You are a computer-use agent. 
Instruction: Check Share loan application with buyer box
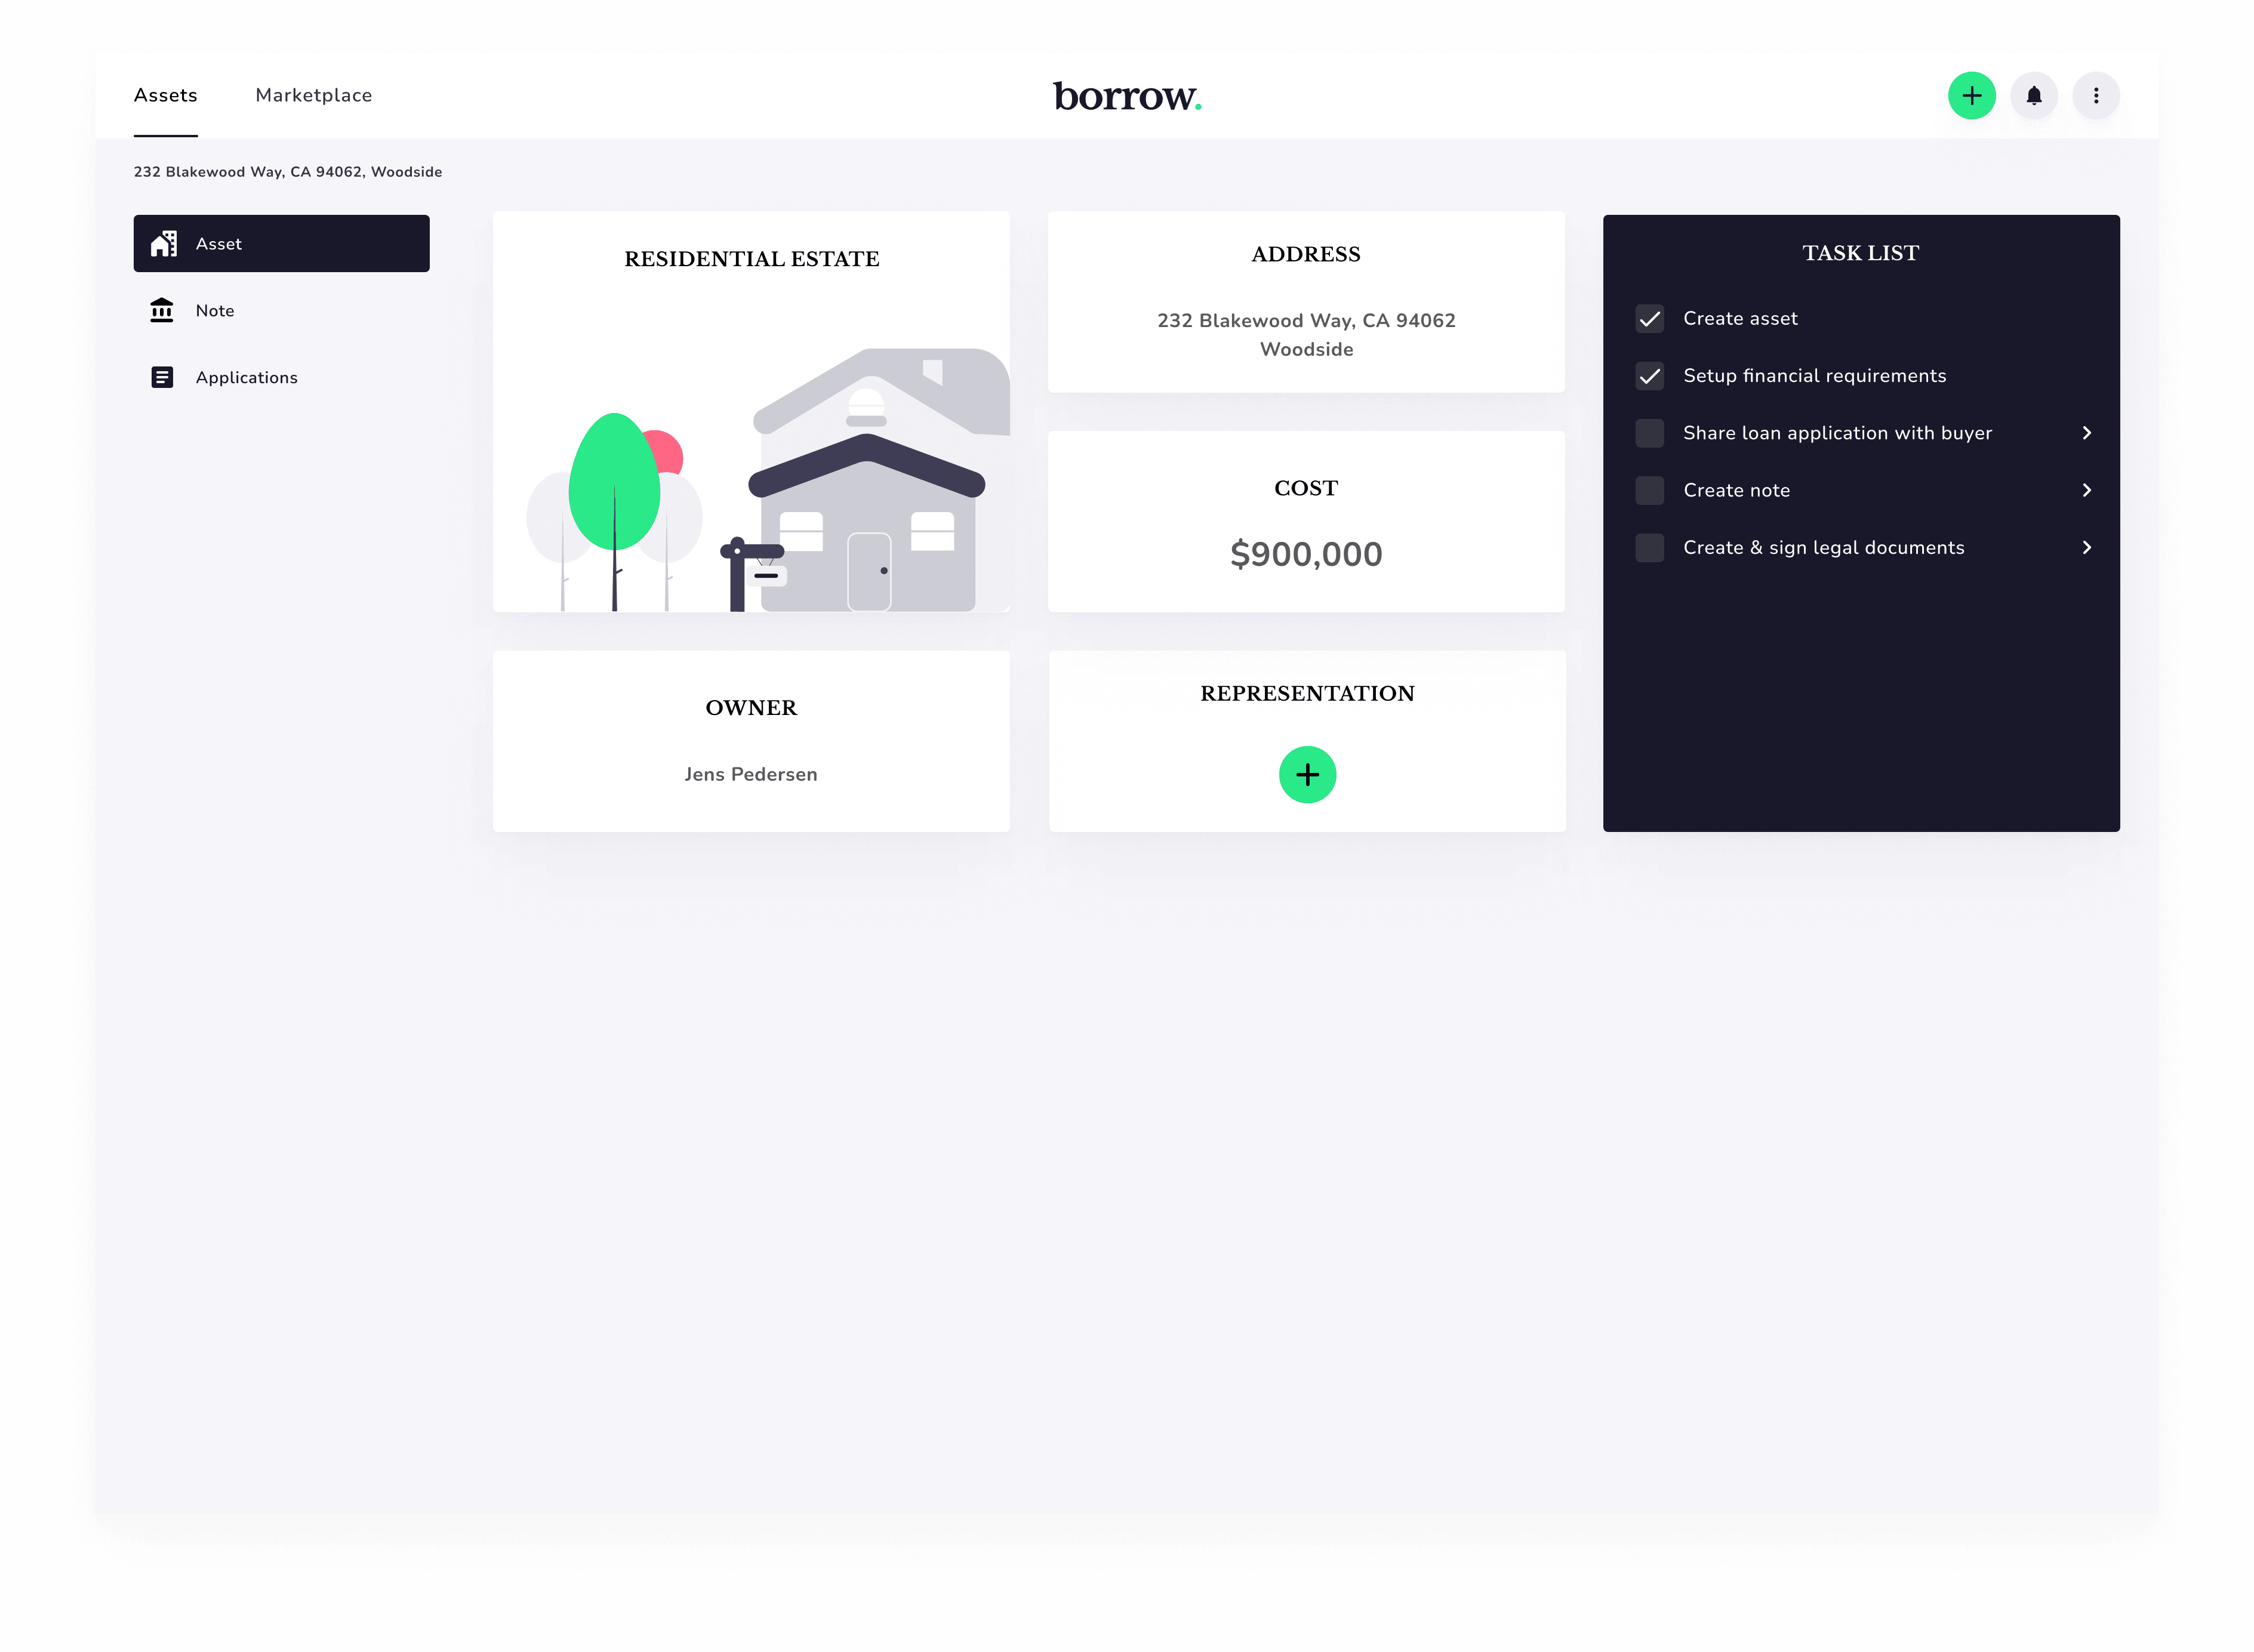(x=1649, y=433)
